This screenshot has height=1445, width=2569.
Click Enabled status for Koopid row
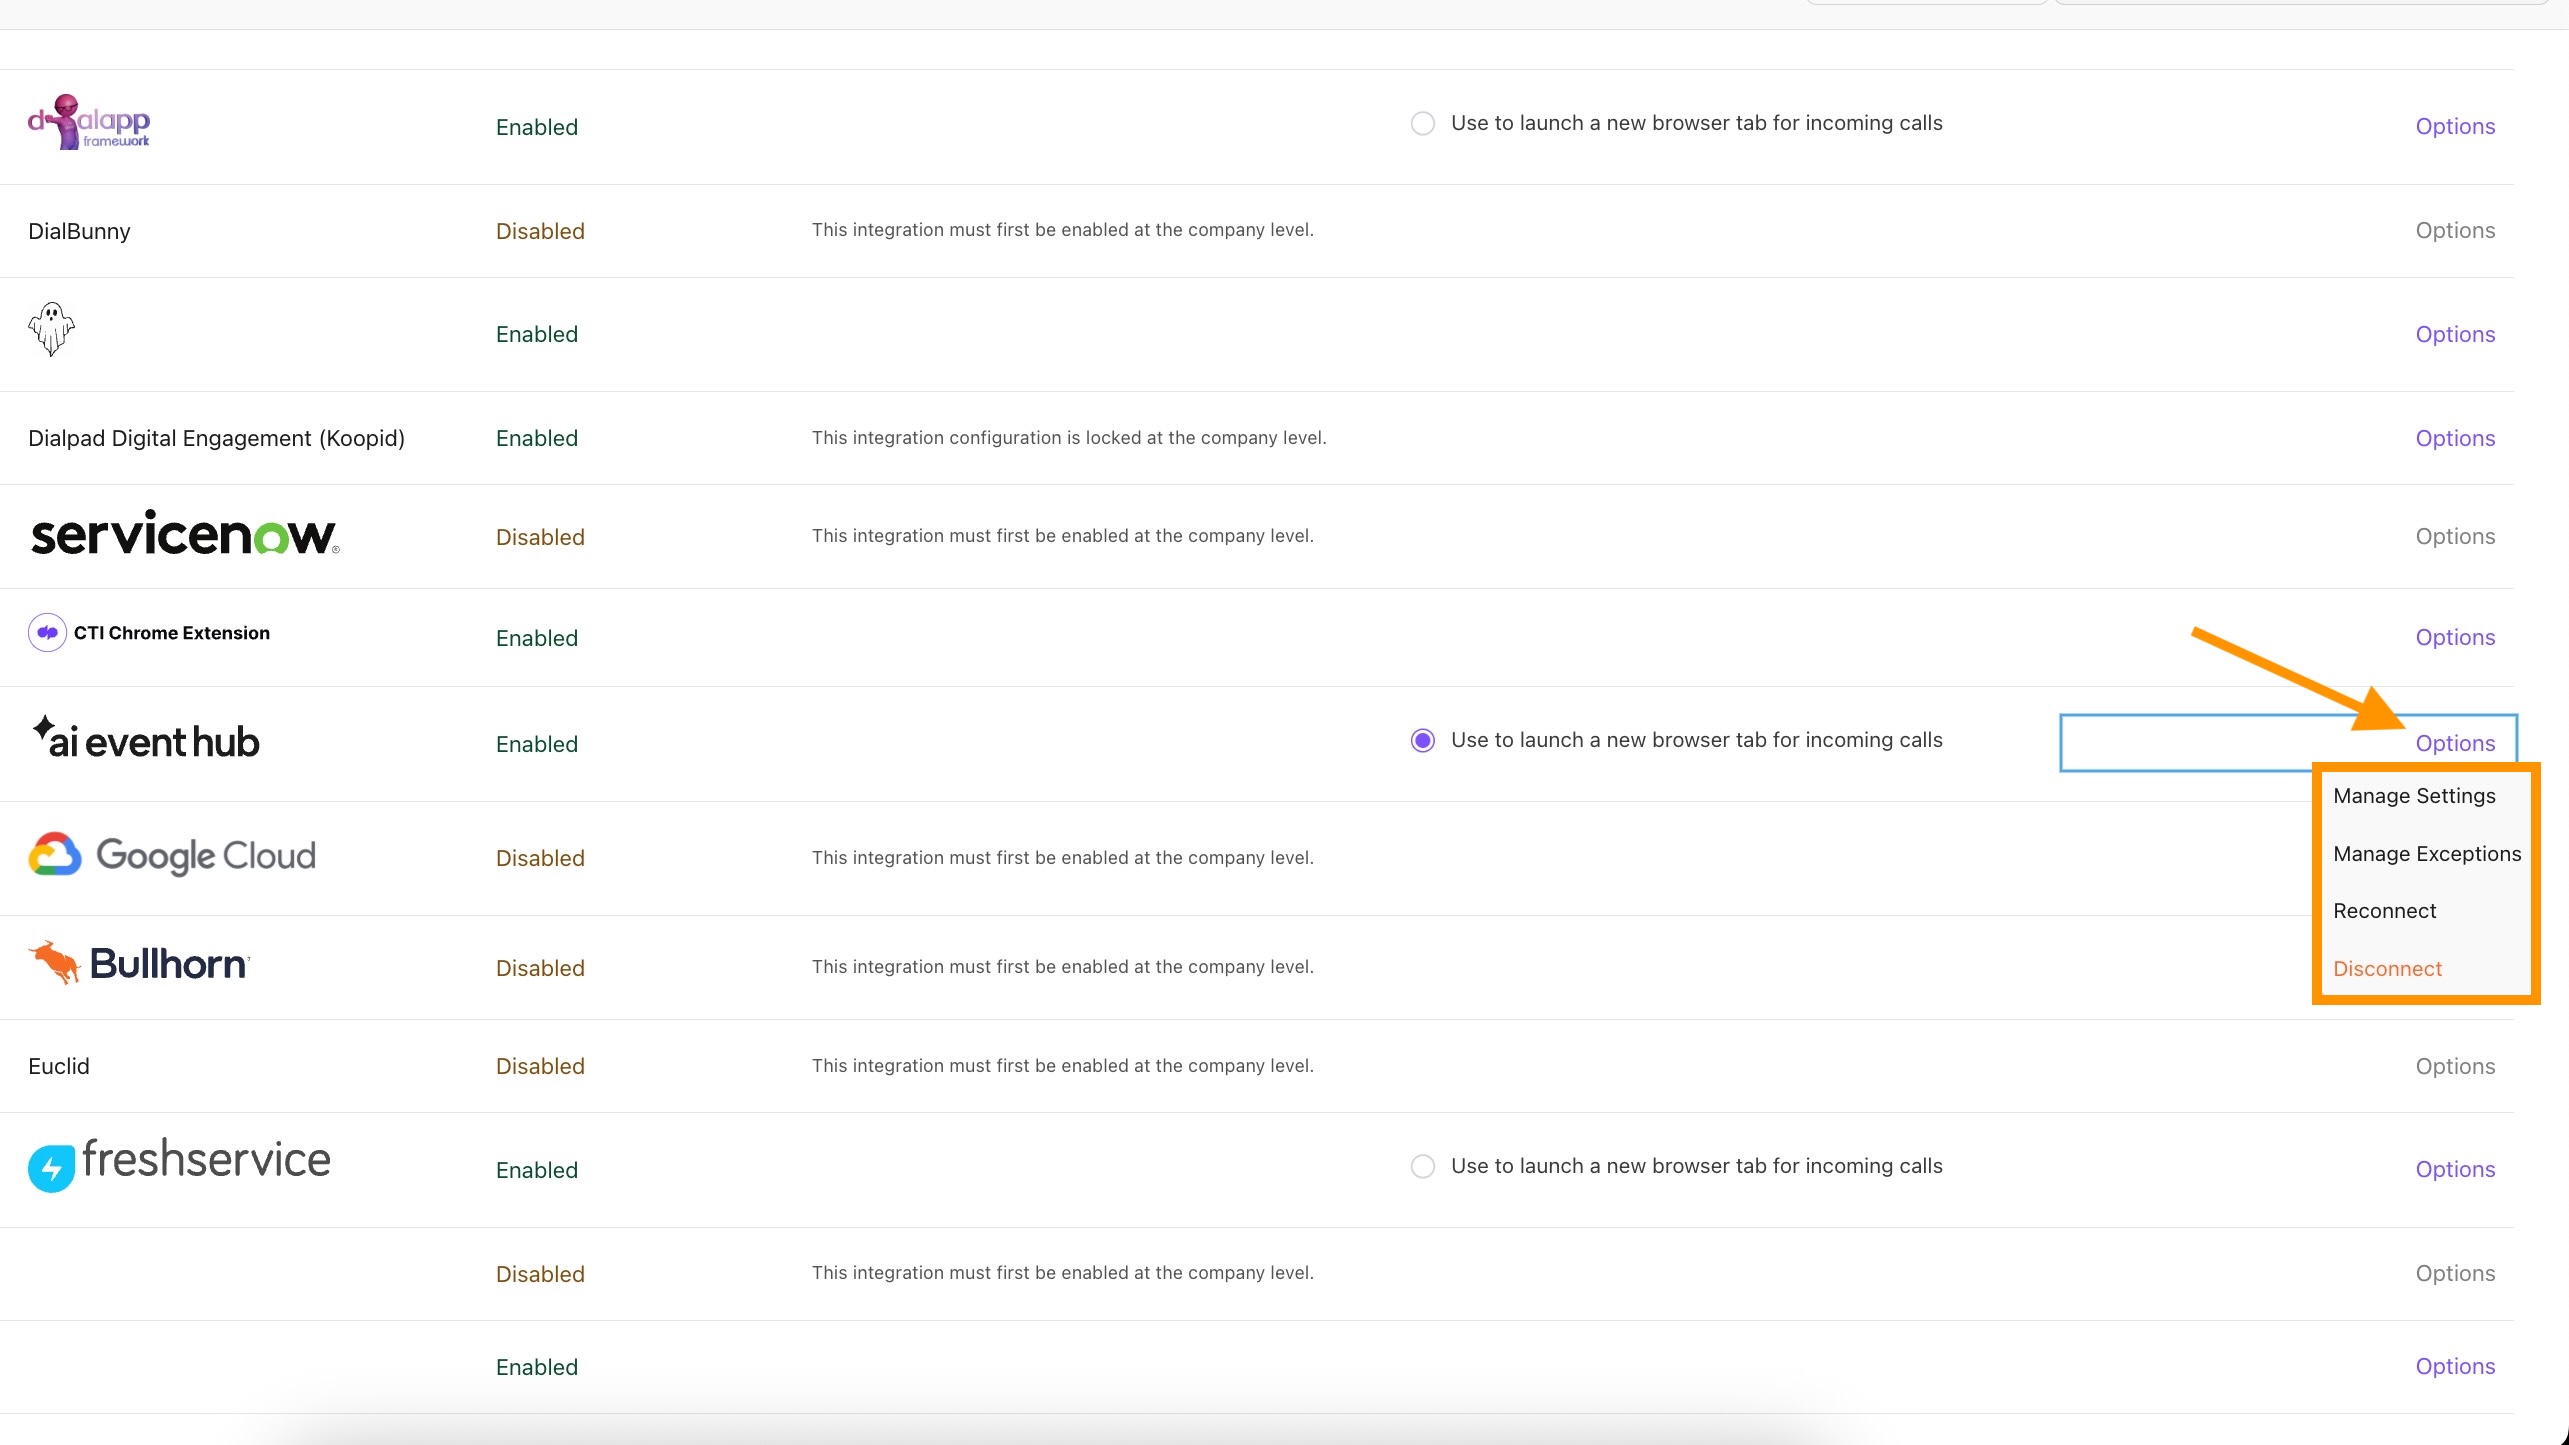click(537, 438)
